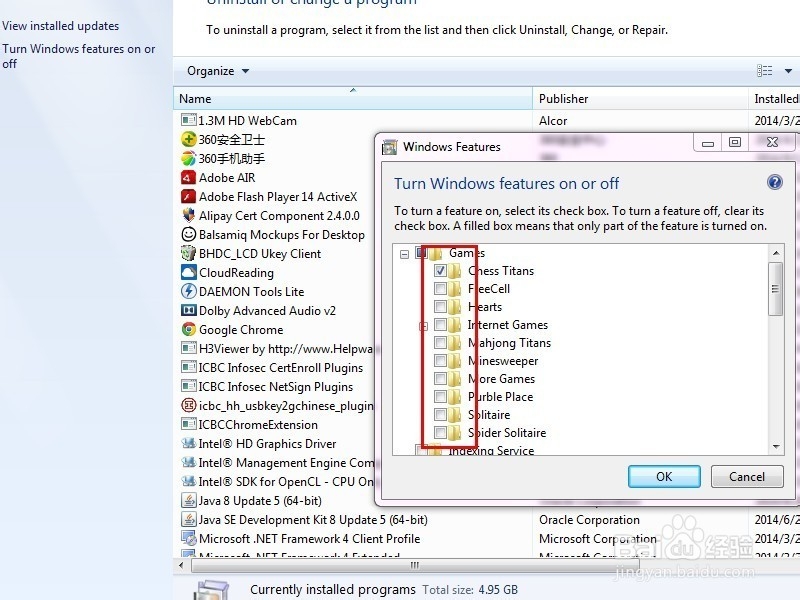Image resolution: width=800 pixels, height=600 pixels.
Task: Check the Internet Games checkbox
Action: coord(440,324)
